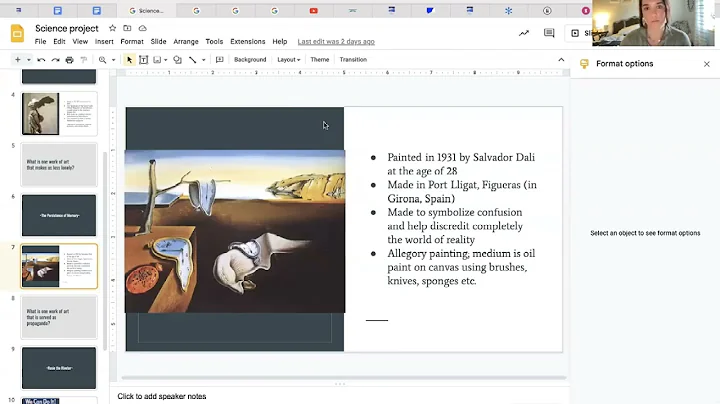Image resolution: width=720 pixels, height=404 pixels.
Task: Select the text box tool
Action: [x=143, y=60]
